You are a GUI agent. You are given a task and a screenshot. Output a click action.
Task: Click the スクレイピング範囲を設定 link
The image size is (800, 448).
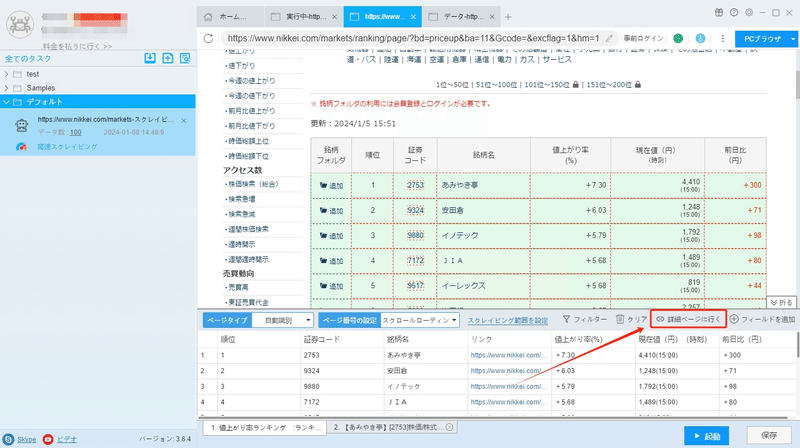508,321
